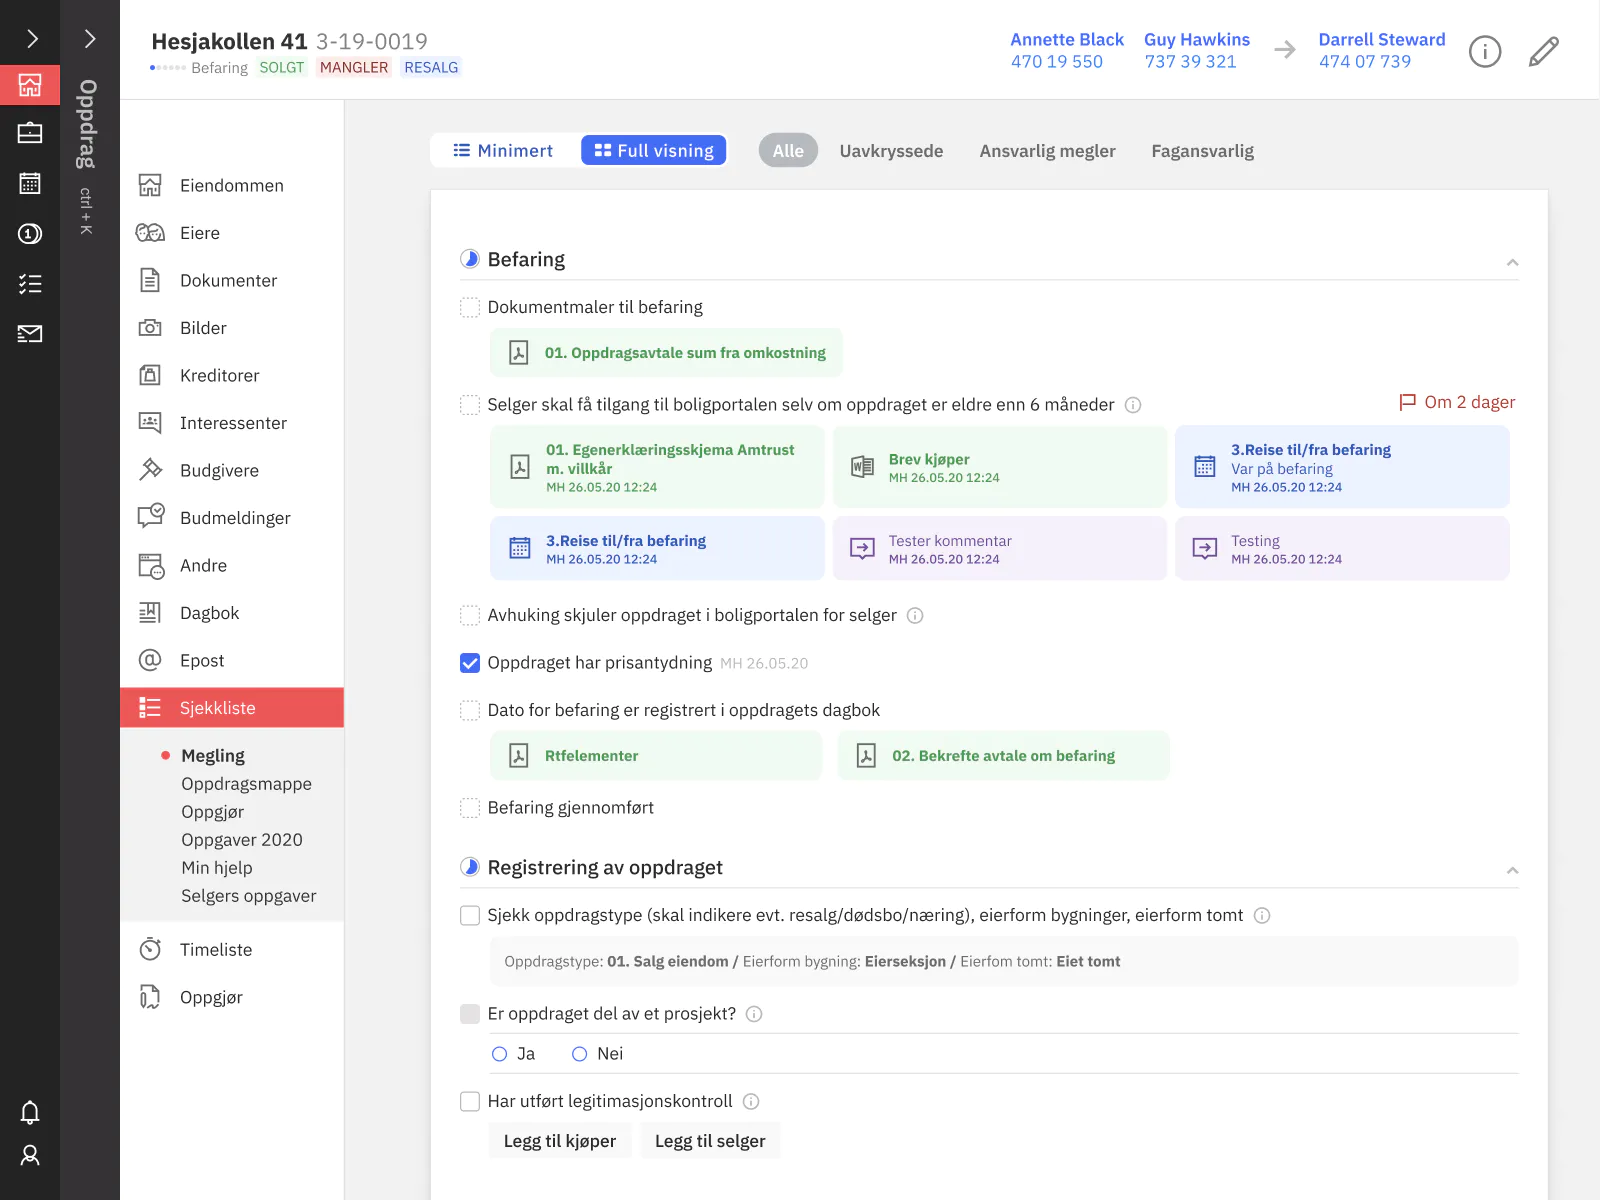
Task: Expand the Oppdrag side panel arrow
Action: pyautogui.click(x=90, y=39)
